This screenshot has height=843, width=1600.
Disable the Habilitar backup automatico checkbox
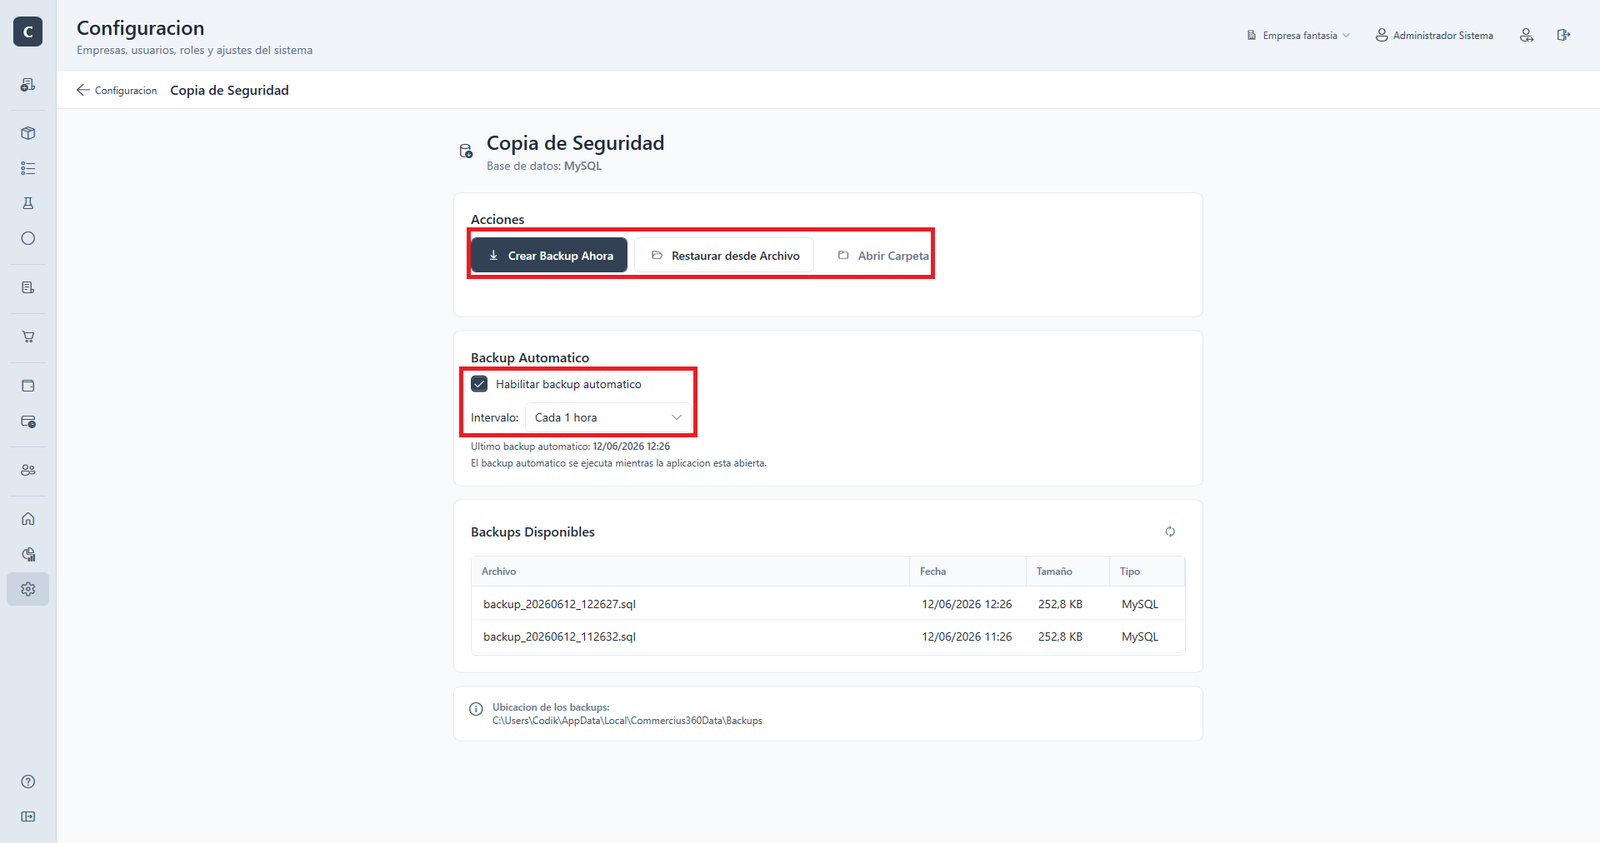(x=480, y=384)
